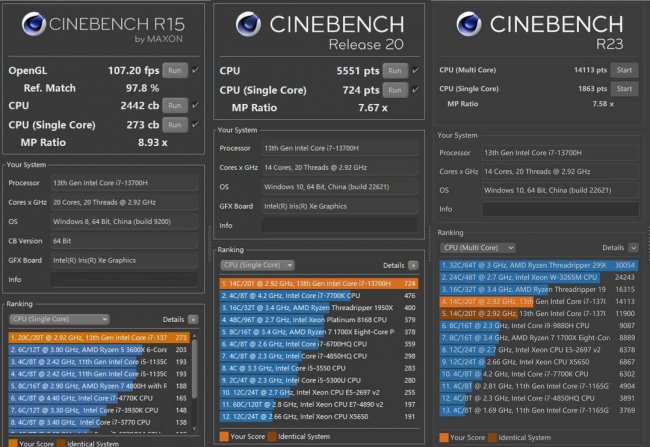
Task: Select R23 ranking row Xeon W-3265M
Action: [x=539, y=277]
